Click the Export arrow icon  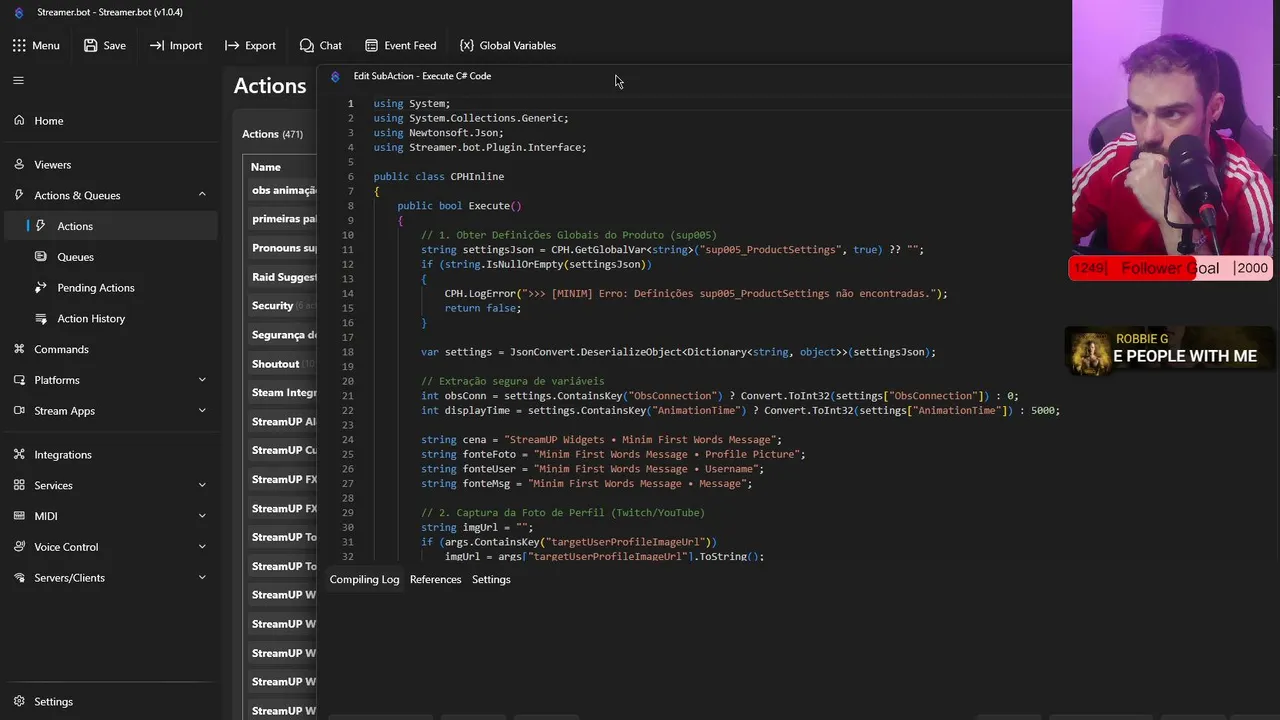click(232, 45)
